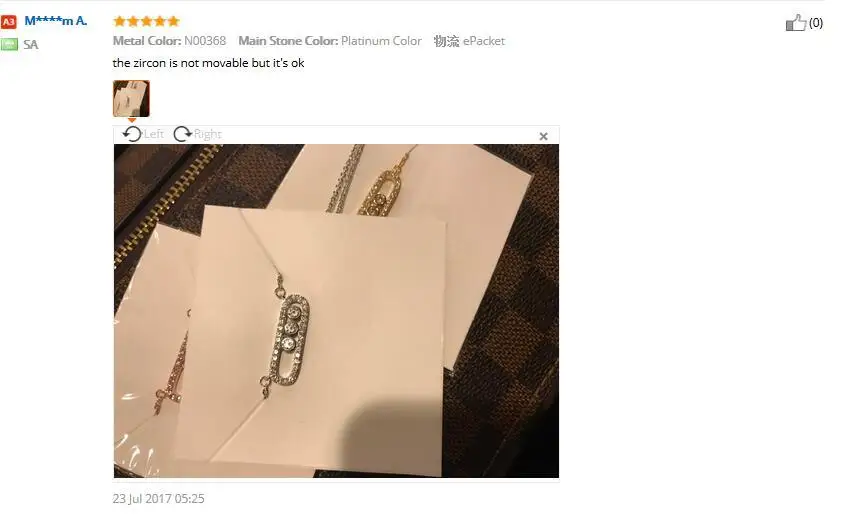Open reviewer profile M*****m A.

pos(56,21)
